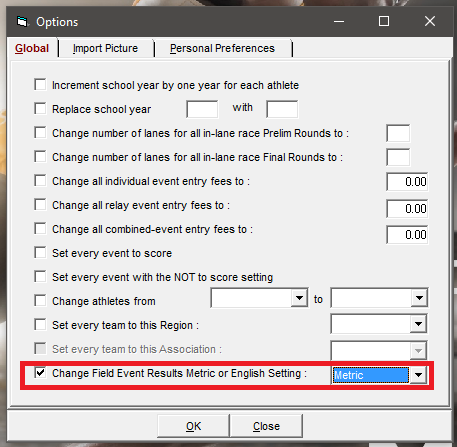Confirm changes with the OK button
Screen dimensions: 457x447
(193, 426)
